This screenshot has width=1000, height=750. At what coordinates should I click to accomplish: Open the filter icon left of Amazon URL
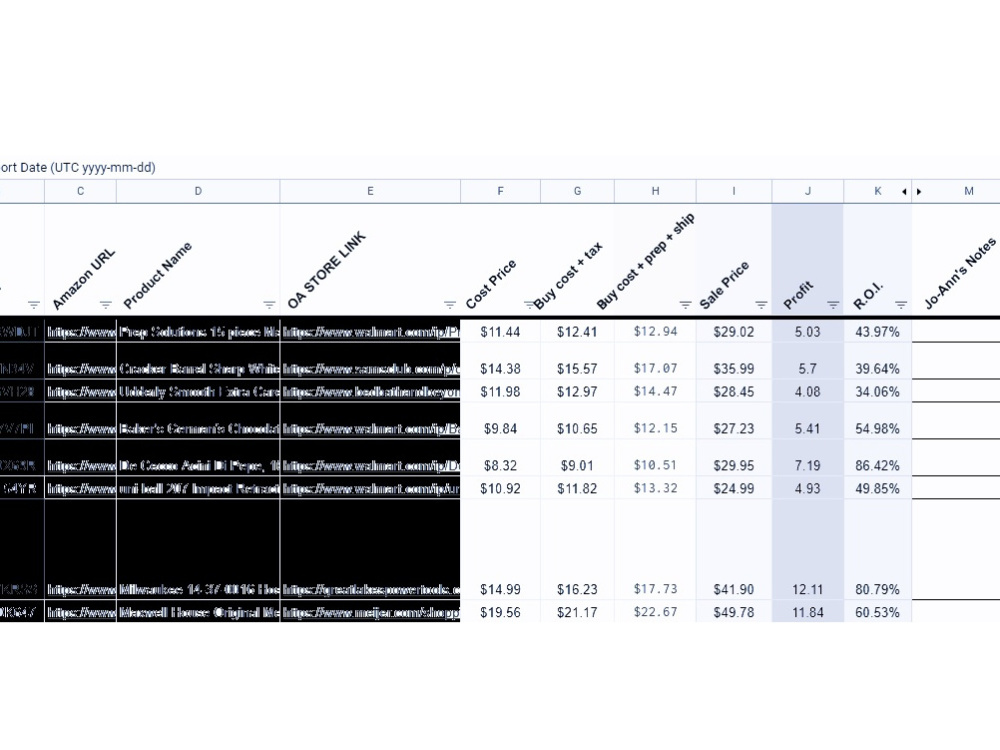[x=34, y=305]
